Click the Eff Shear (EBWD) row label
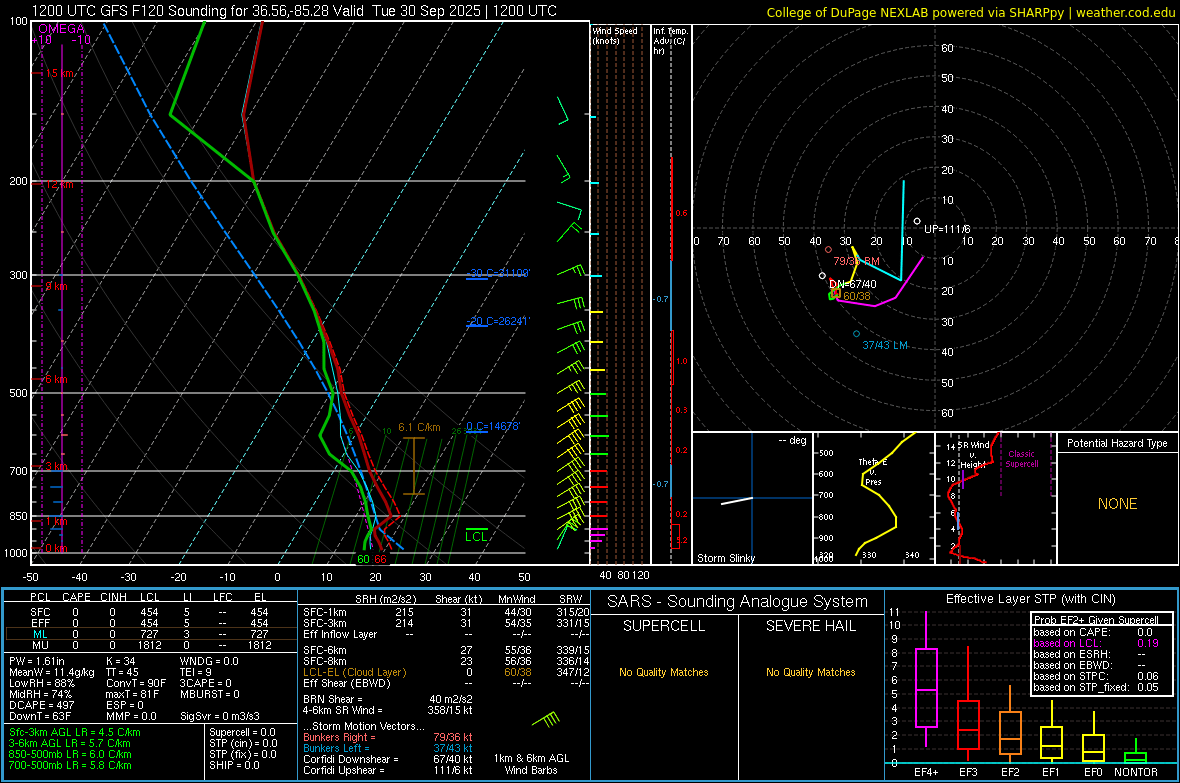 coord(347,683)
